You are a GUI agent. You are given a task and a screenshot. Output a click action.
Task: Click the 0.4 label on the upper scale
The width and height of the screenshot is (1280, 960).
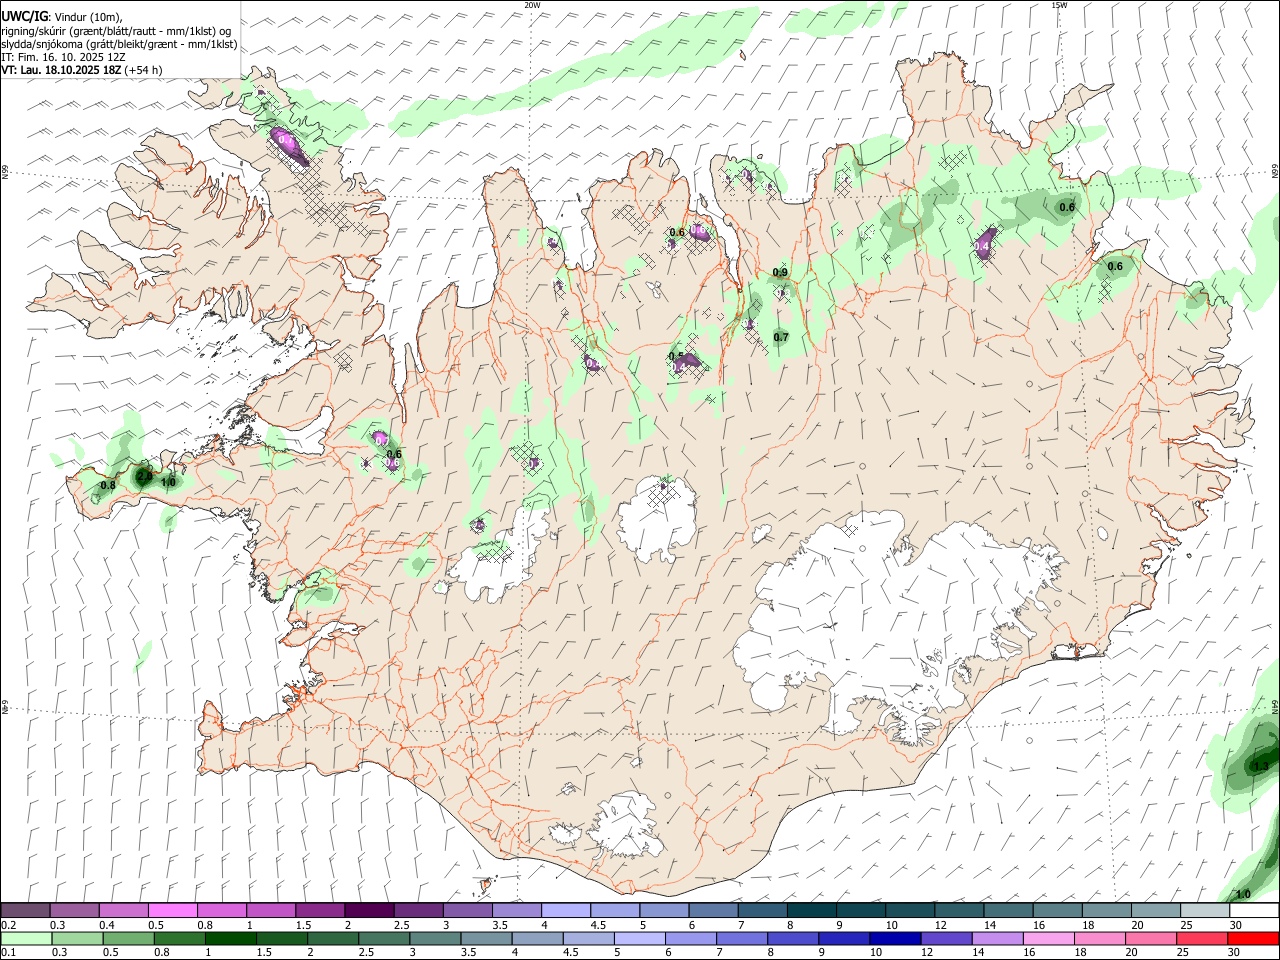(107, 925)
